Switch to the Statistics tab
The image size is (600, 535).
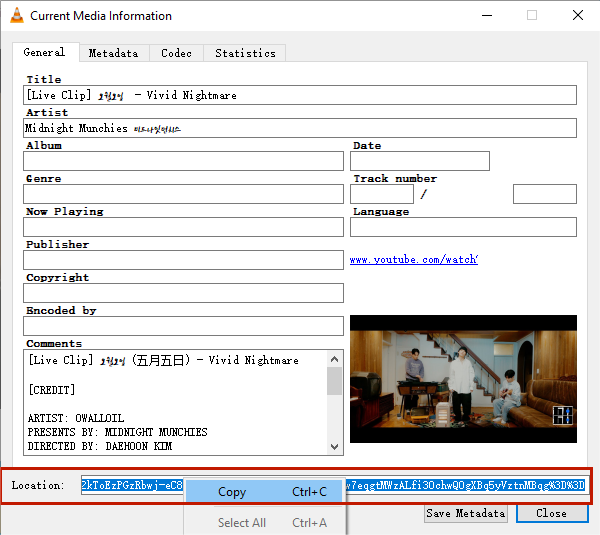245,53
